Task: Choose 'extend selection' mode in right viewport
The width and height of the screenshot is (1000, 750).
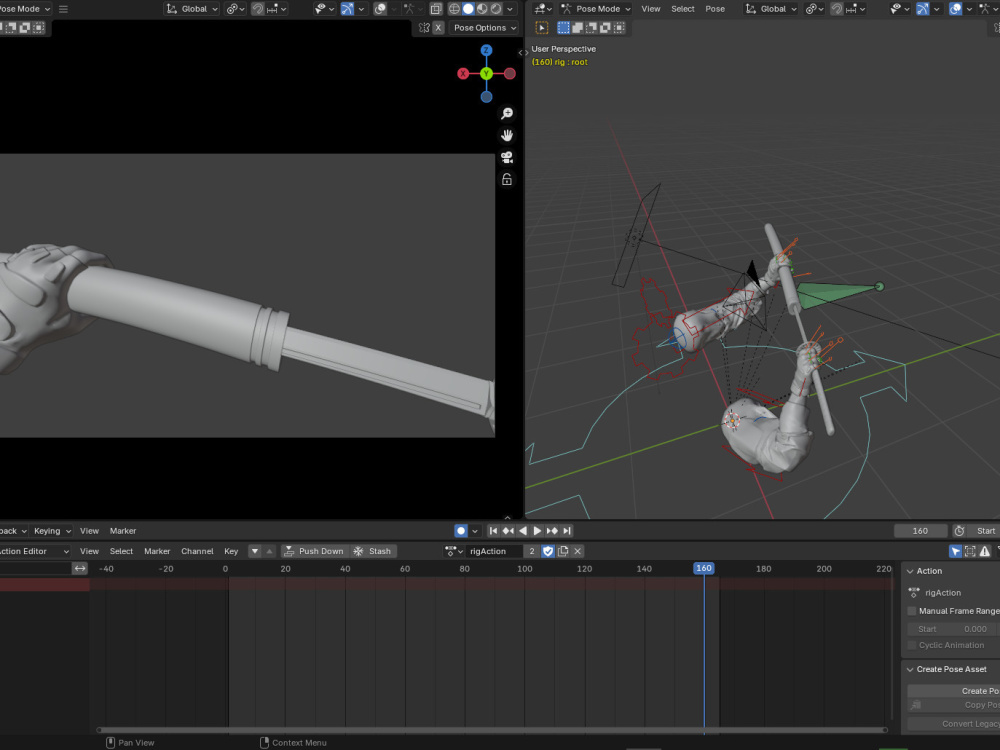Action: [x=577, y=27]
